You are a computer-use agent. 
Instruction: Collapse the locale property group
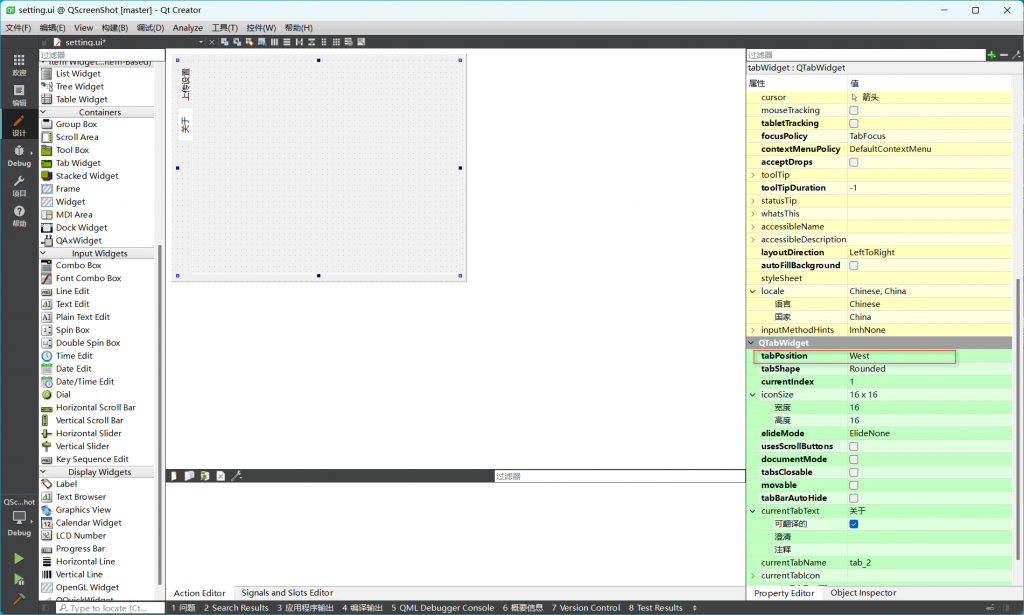[x=752, y=291]
